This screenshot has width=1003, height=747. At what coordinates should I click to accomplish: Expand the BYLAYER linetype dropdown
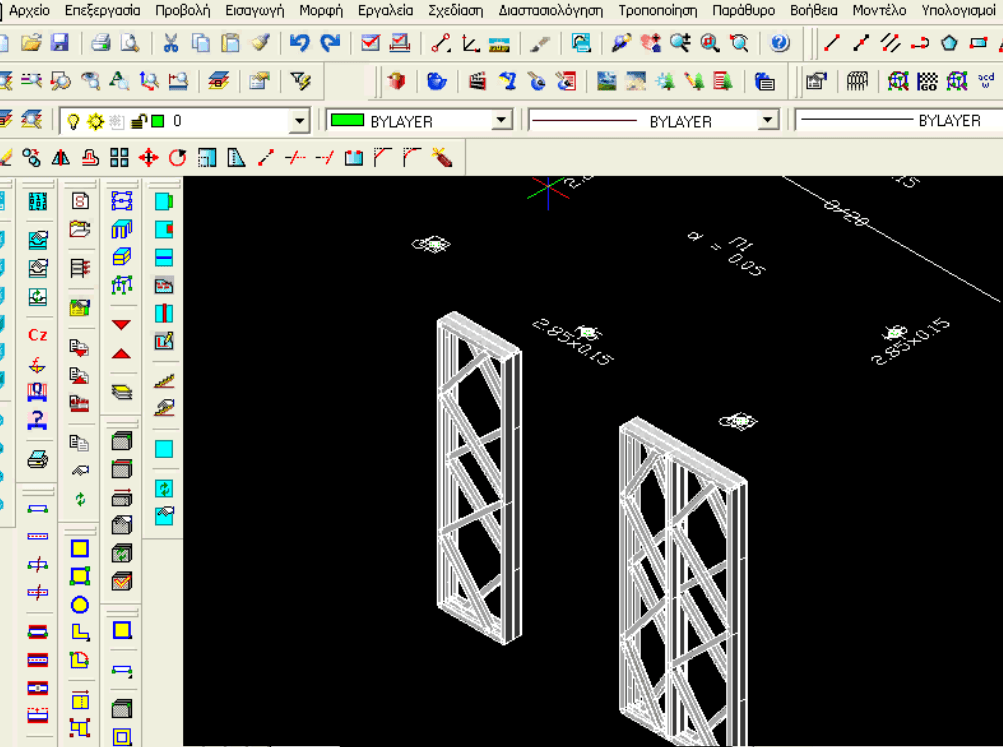(768, 121)
